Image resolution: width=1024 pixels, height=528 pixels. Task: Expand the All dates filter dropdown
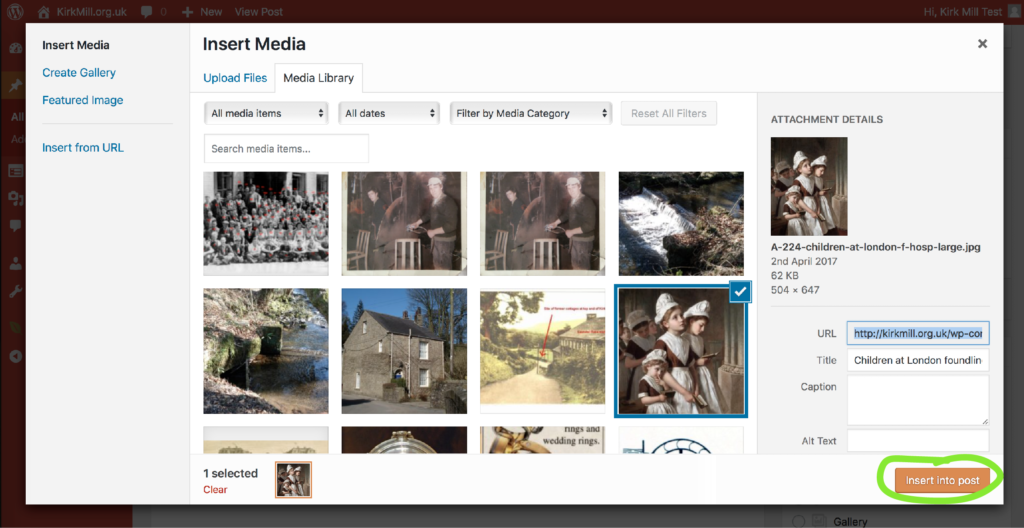[390, 113]
